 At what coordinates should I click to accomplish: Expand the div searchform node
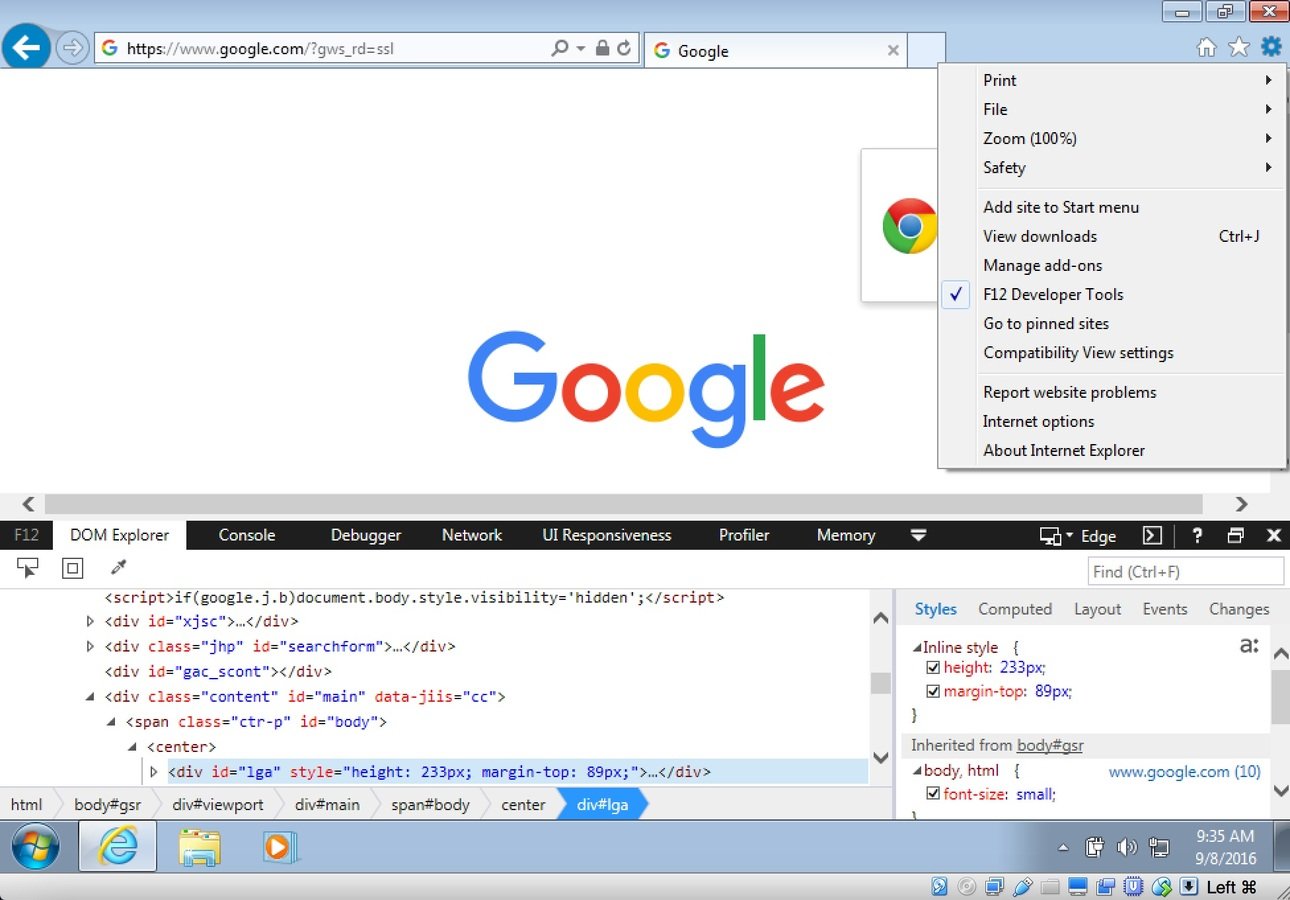[91, 647]
